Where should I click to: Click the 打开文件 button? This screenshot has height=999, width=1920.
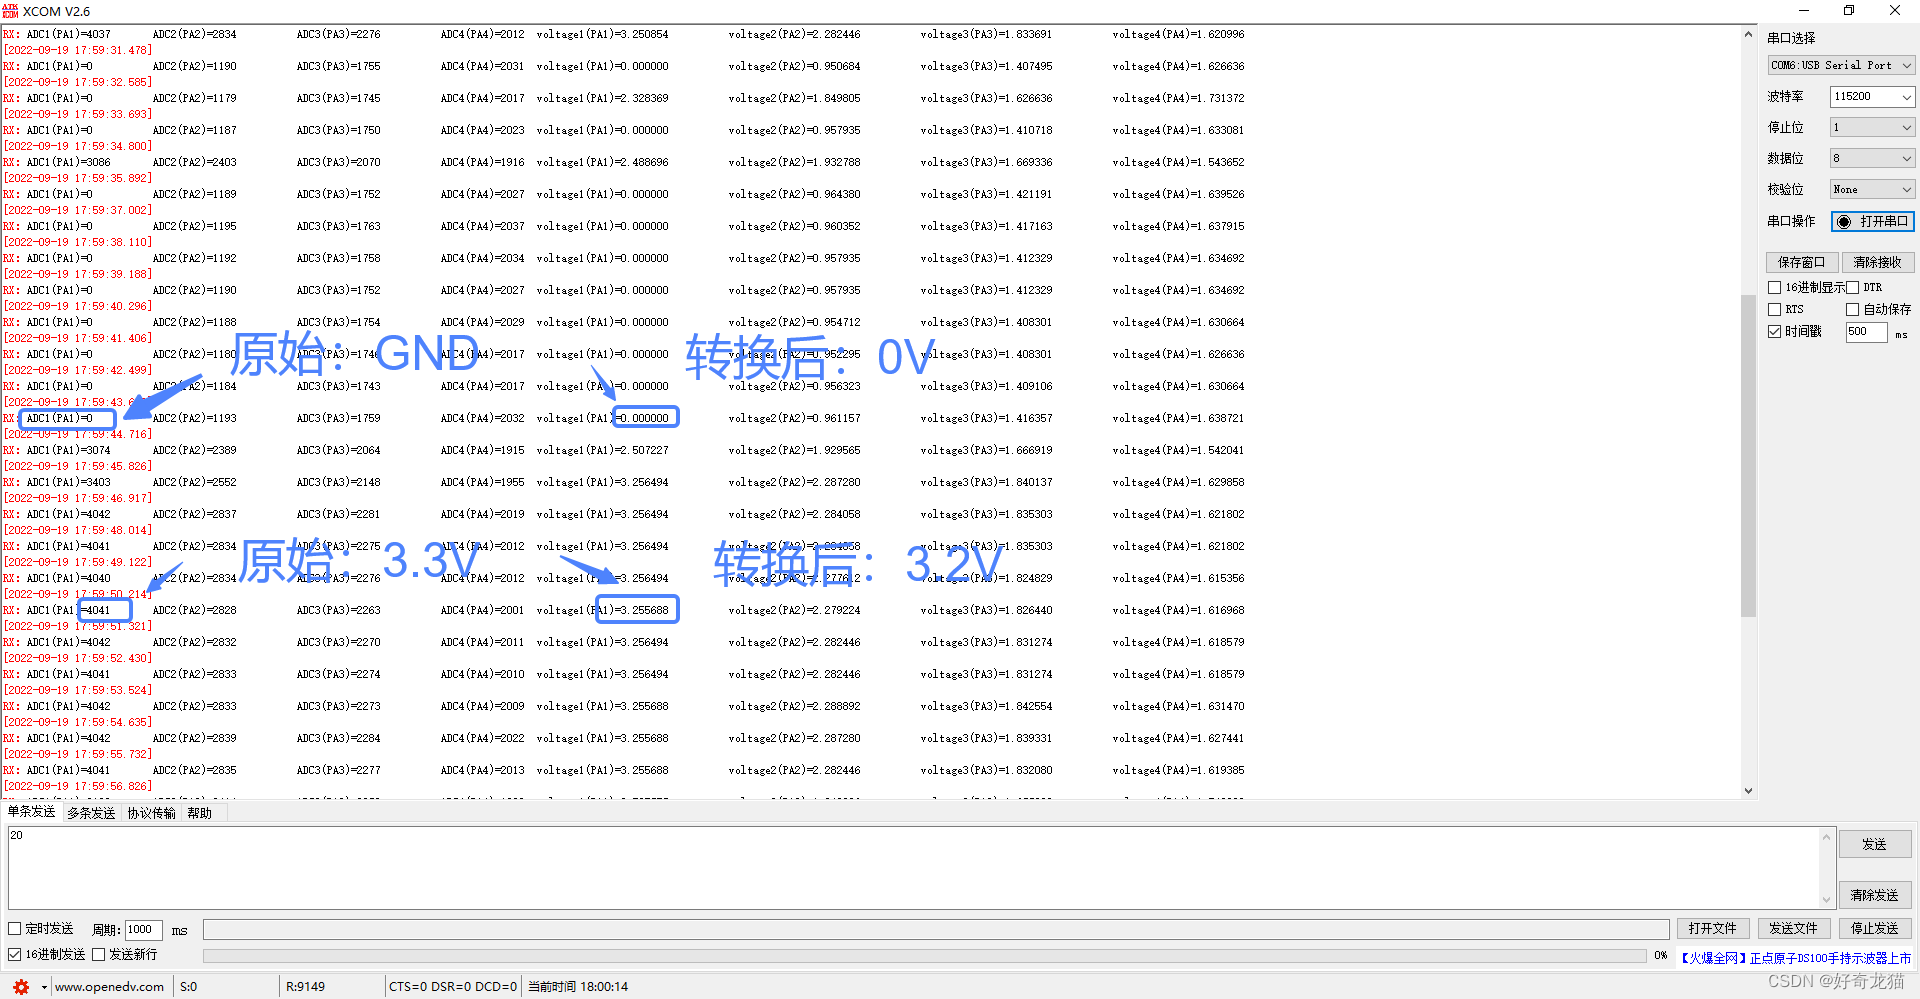pyautogui.click(x=1713, y=929)
